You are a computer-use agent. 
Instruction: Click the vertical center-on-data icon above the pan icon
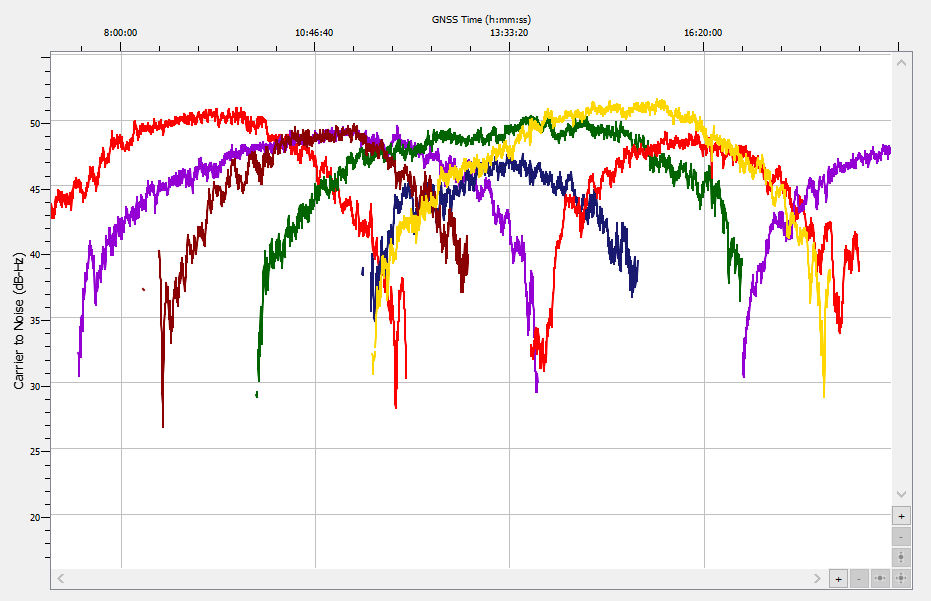pos(902,557)
